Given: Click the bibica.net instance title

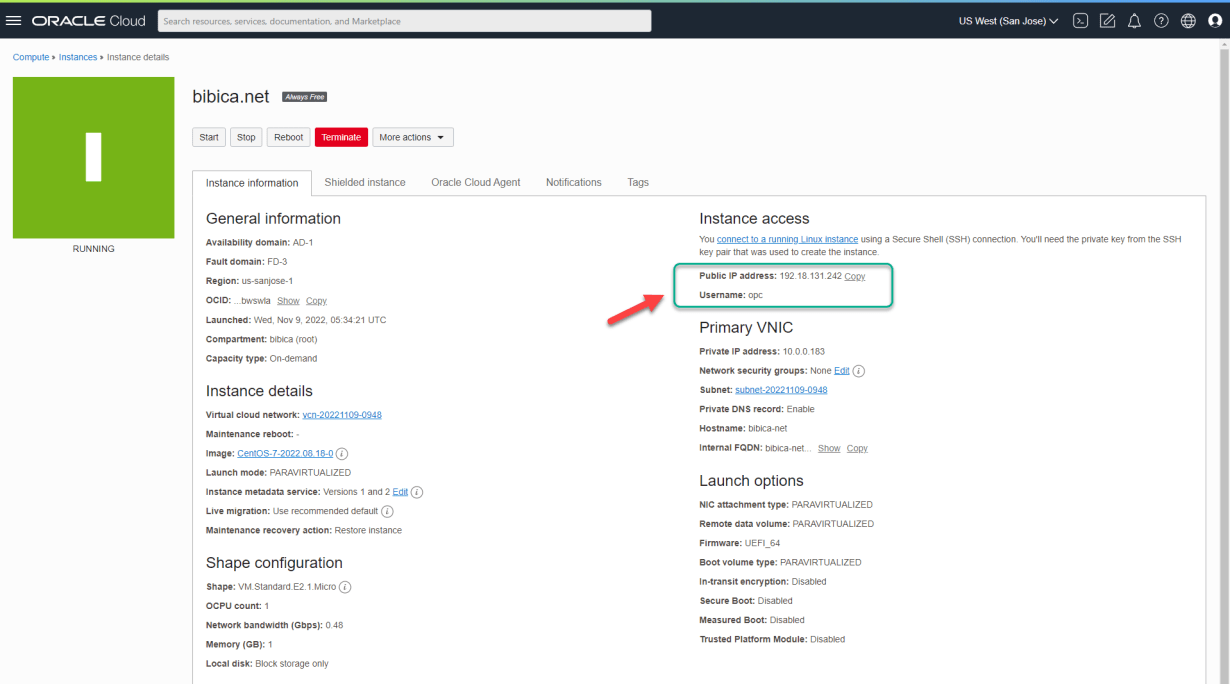Looking at the screenshot, I should [231, 96].
